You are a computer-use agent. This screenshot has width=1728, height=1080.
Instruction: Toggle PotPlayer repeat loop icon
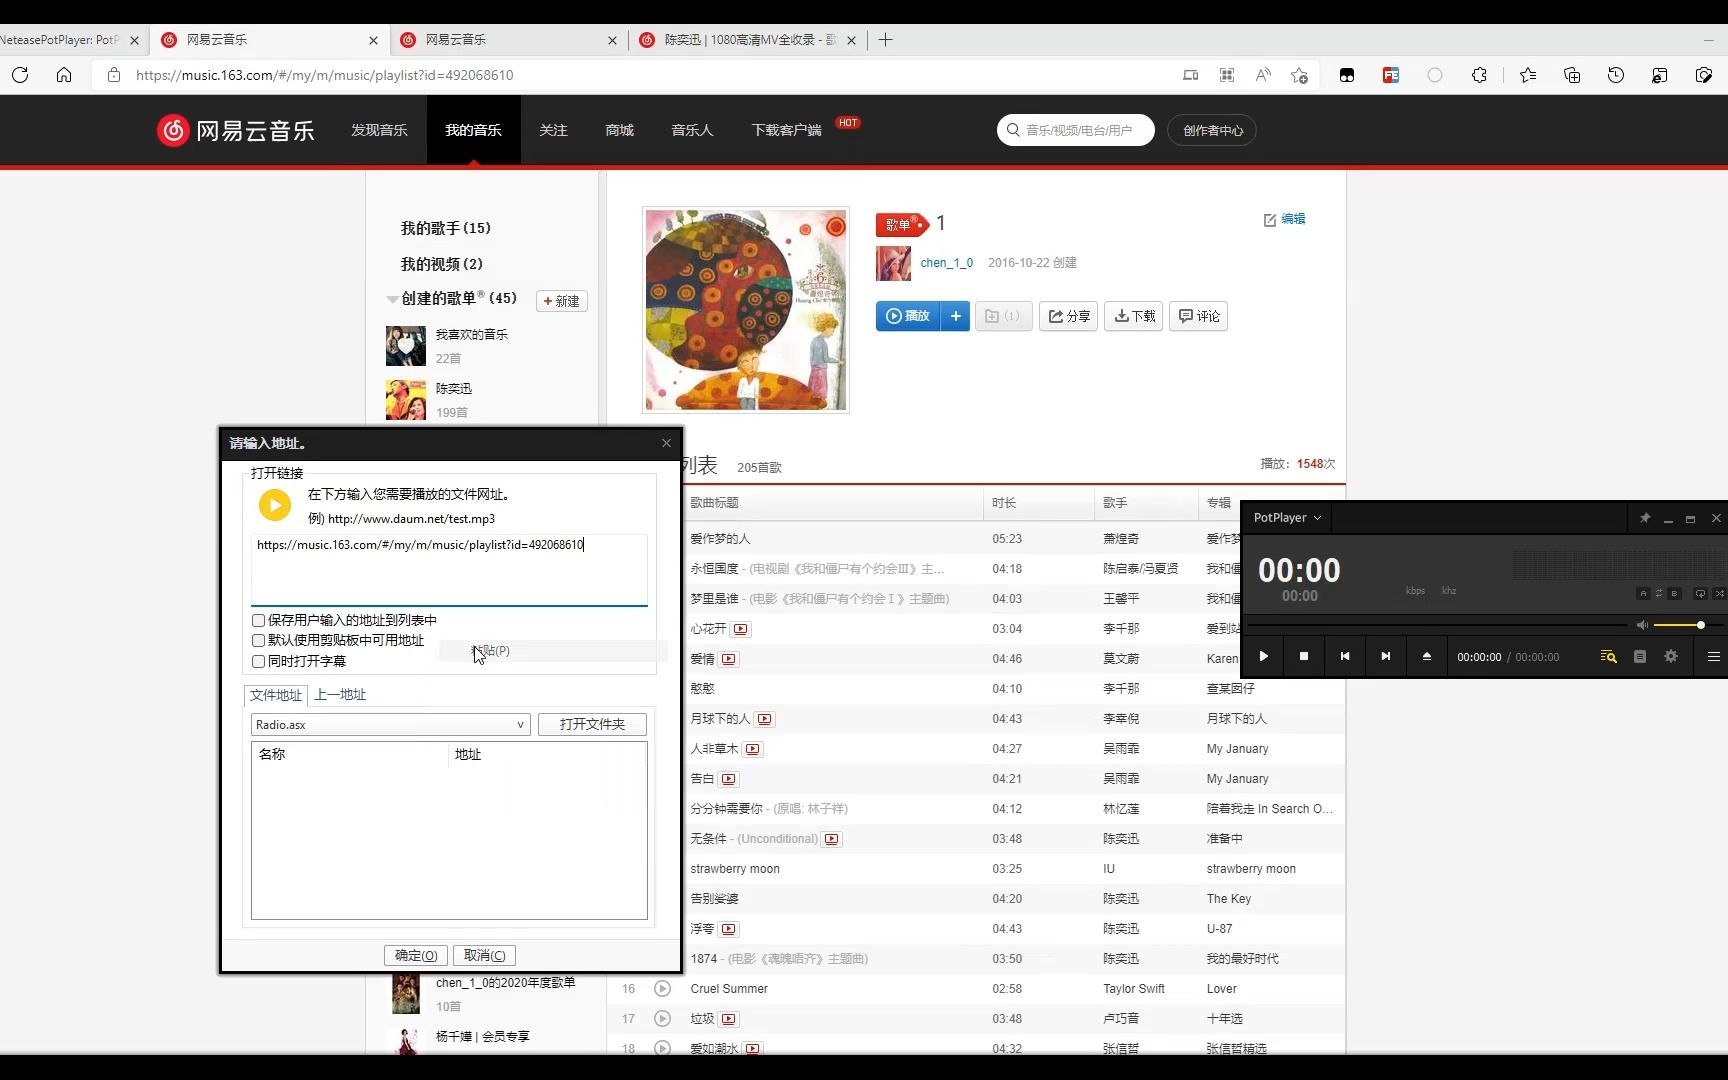click(1700, 594)
